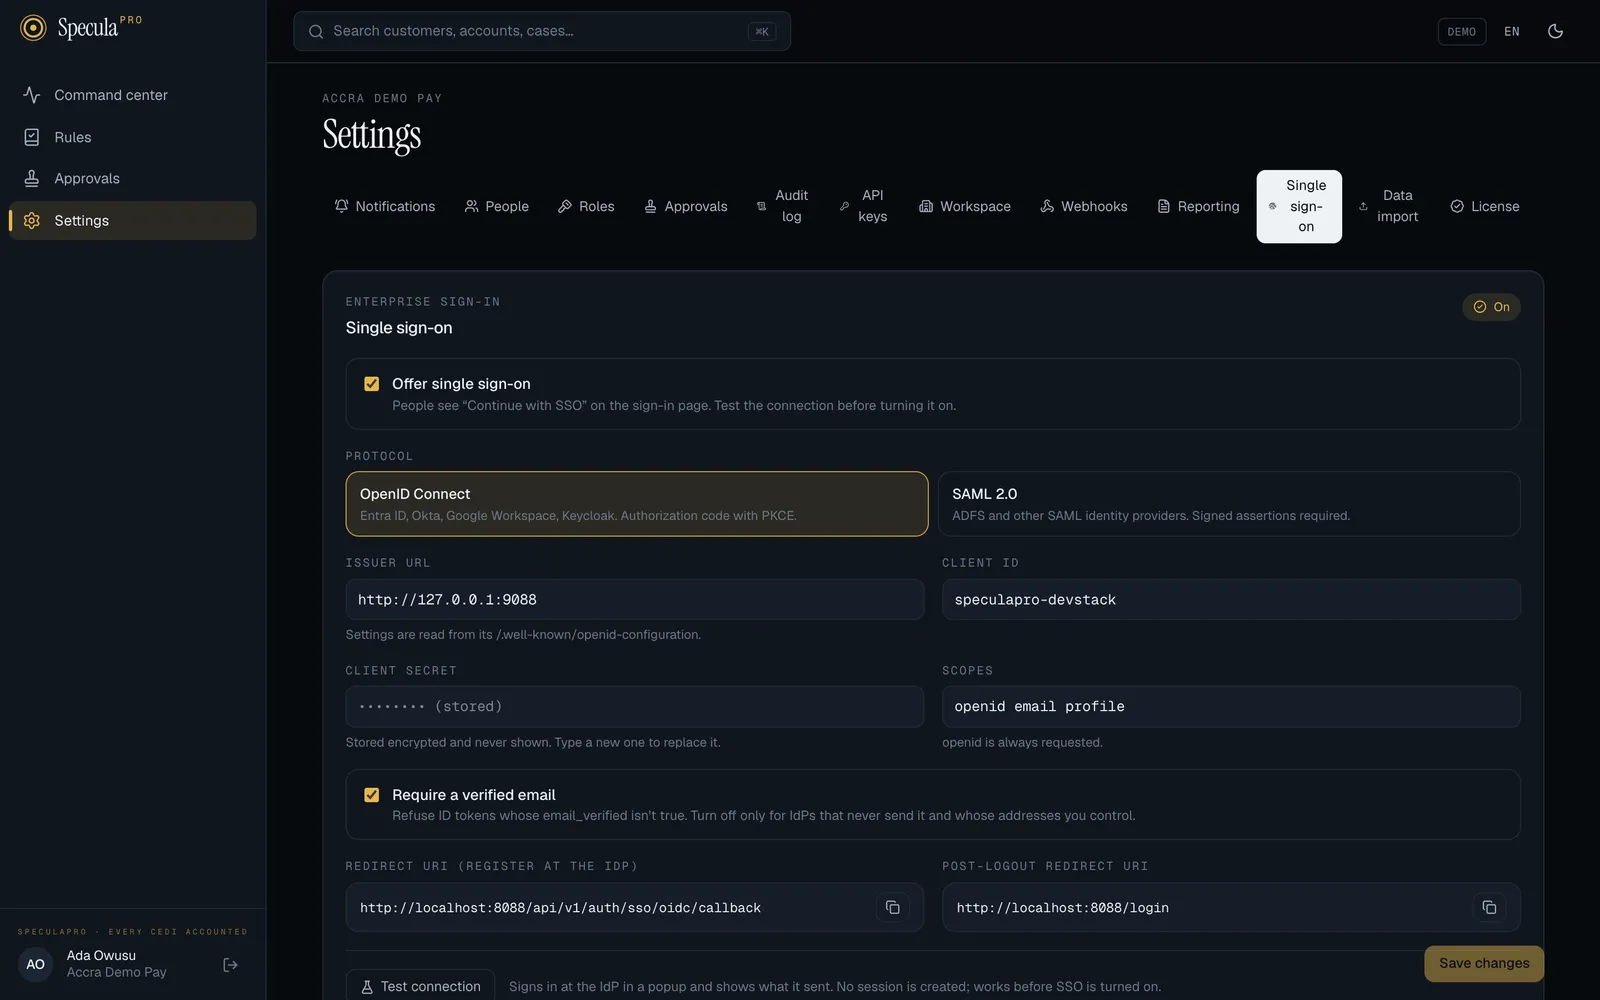Open the Data import tab
This screenshot has width=1600, height=1000.
click(x=1389, y=206)
